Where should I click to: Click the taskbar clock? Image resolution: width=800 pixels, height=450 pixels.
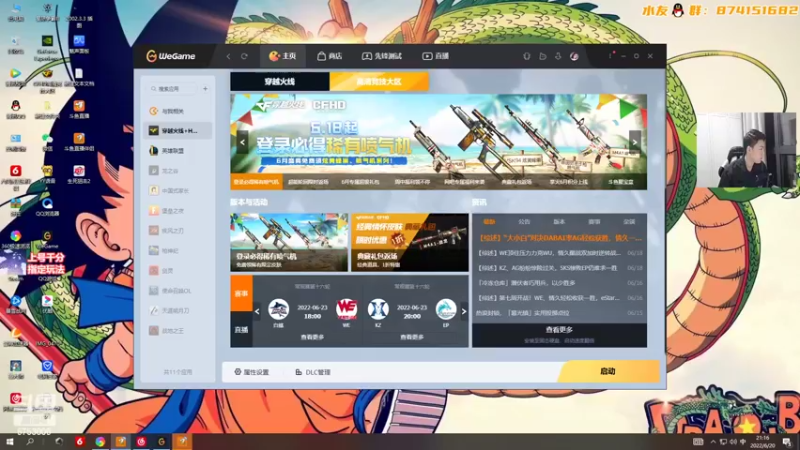(762, 442)
